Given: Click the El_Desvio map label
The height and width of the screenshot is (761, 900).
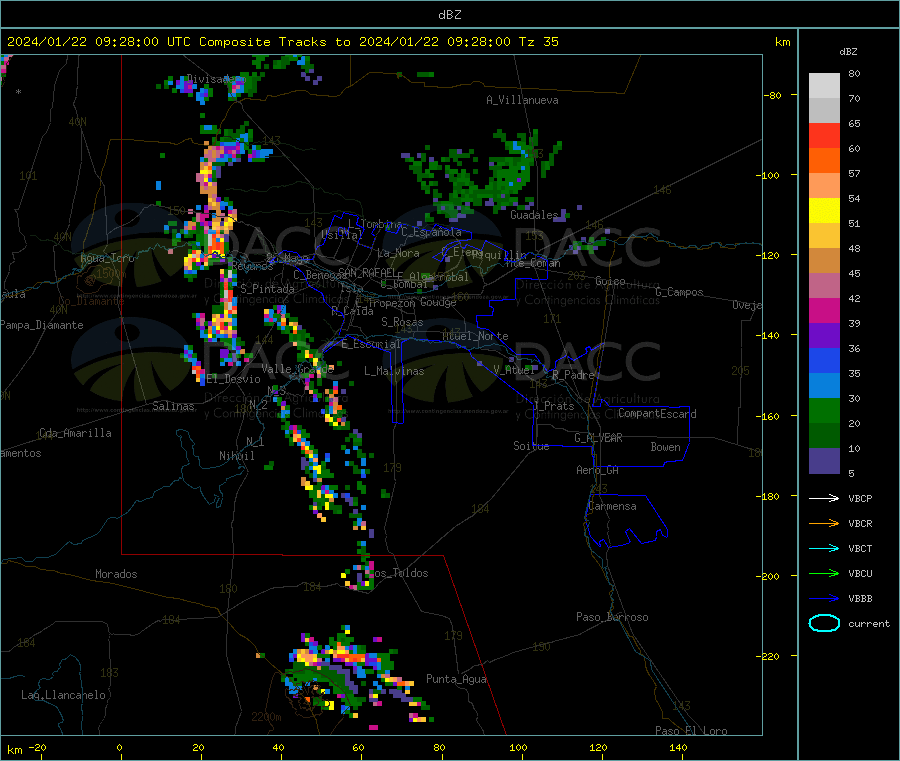Looking at the screenshot, I should (234, 379).
